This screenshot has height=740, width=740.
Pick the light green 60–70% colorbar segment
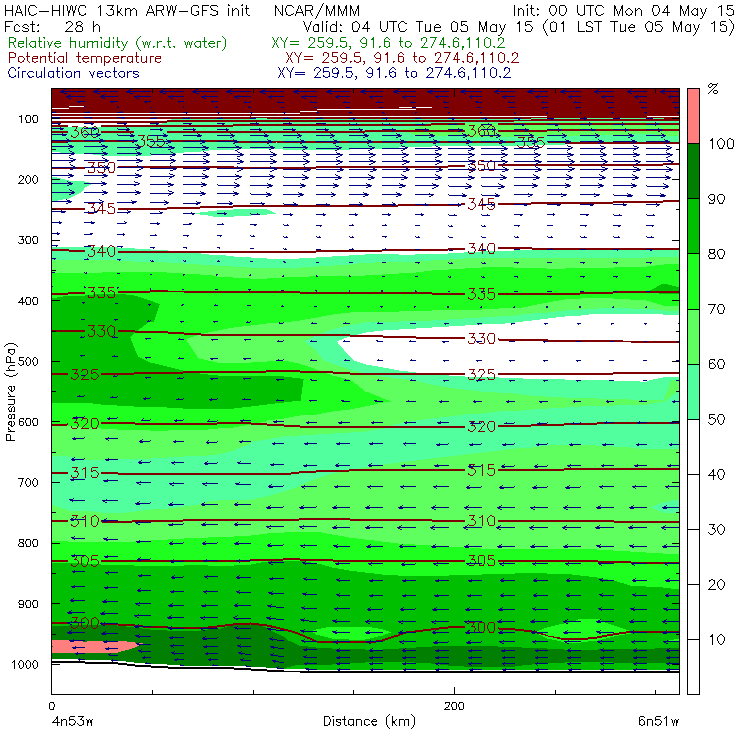point(693,336)
